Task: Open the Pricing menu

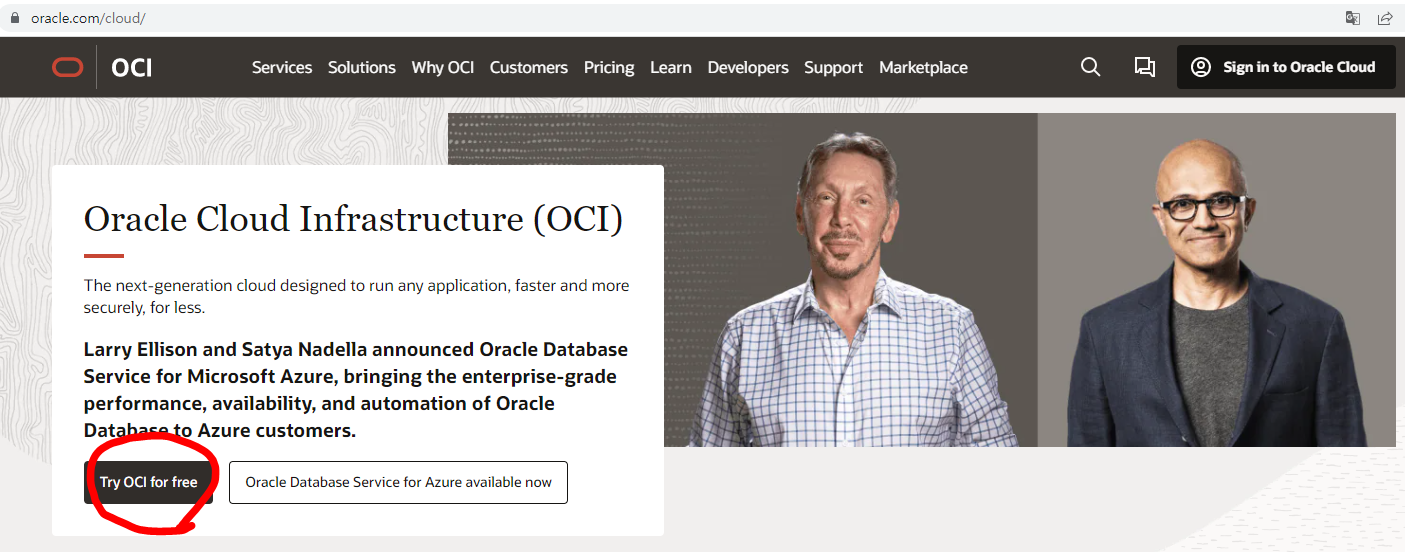Action: 609,67
